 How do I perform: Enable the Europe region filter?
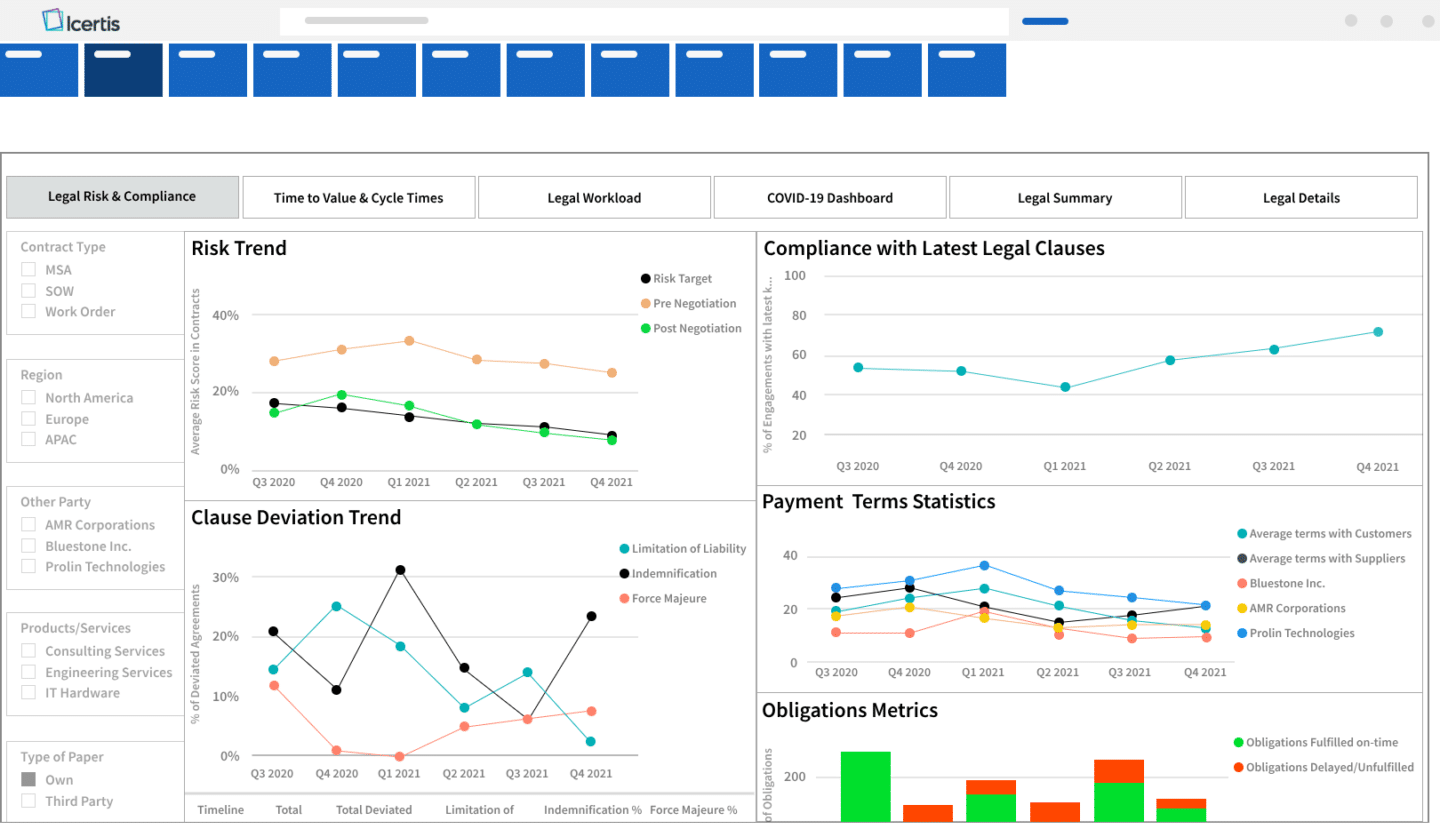point(28,419)
